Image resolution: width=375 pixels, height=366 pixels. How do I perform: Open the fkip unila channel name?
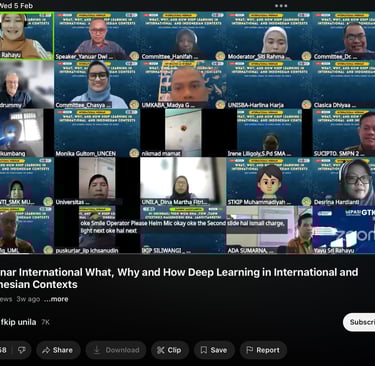click(x=18, y=322)
